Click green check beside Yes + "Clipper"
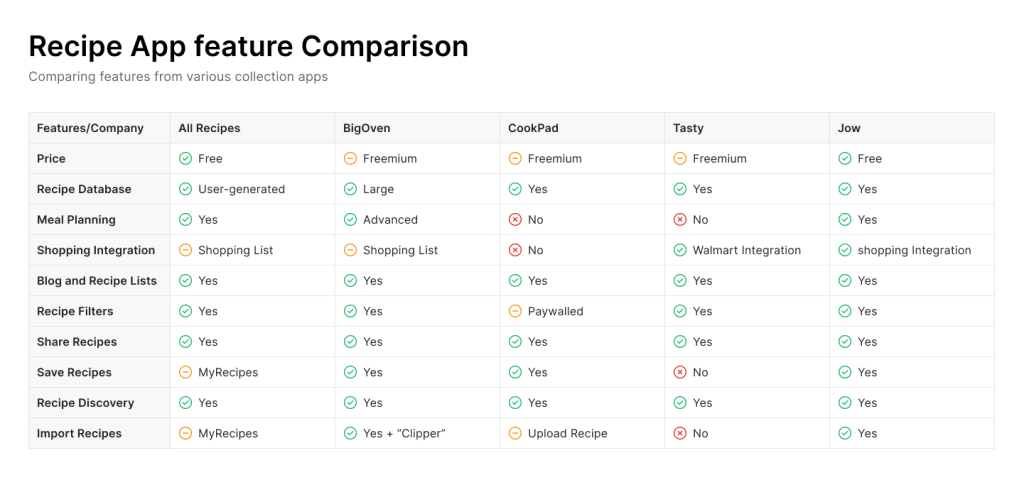This screenshot has height=497, width=1024. [350, 434]
